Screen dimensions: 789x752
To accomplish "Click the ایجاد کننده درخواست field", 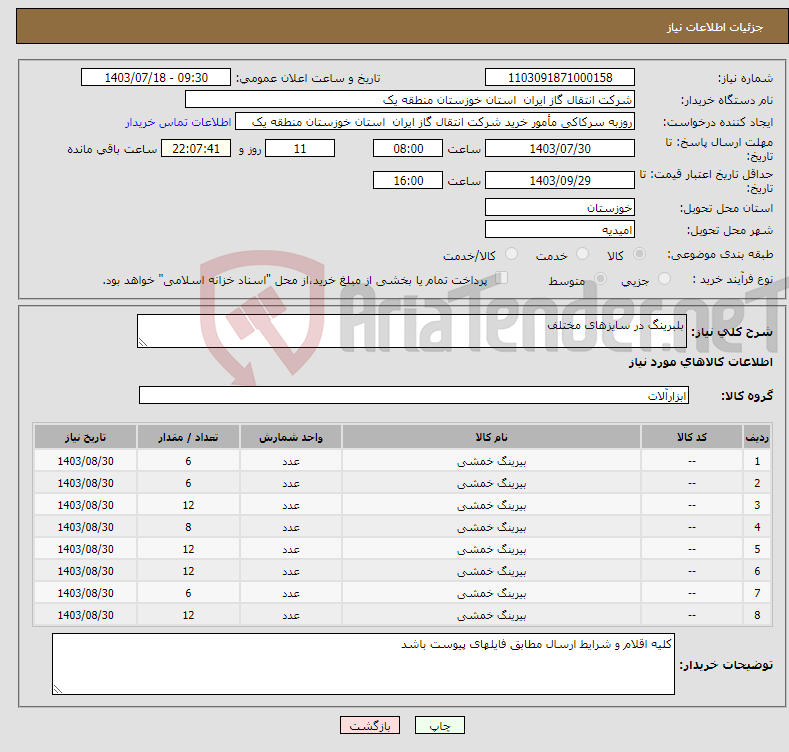I will [435, 122].
